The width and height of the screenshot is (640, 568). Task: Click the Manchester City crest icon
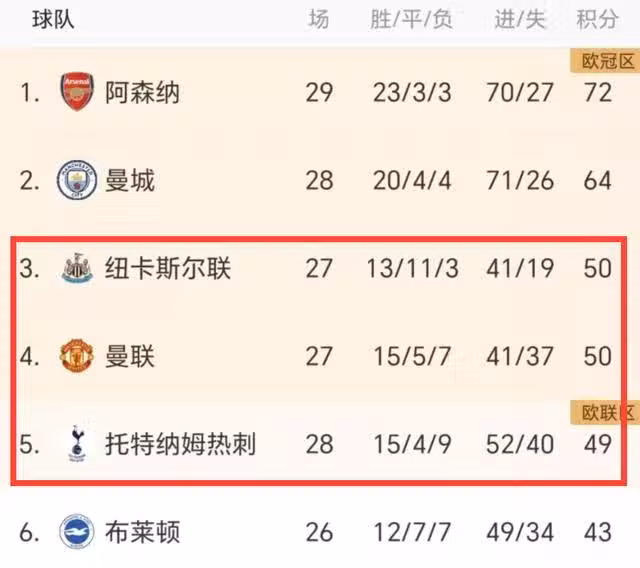(76, 181)
